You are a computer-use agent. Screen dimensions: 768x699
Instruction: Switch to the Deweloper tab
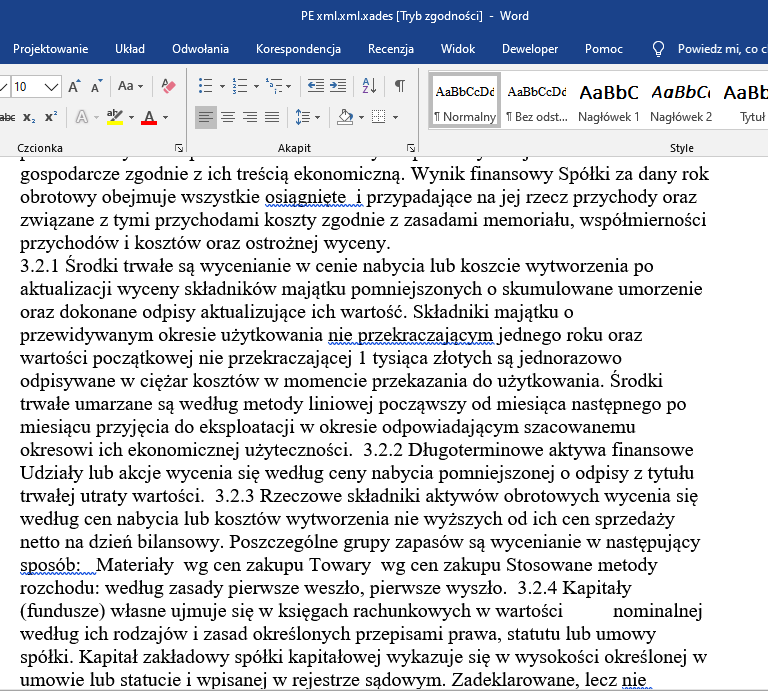pos(530,49)
